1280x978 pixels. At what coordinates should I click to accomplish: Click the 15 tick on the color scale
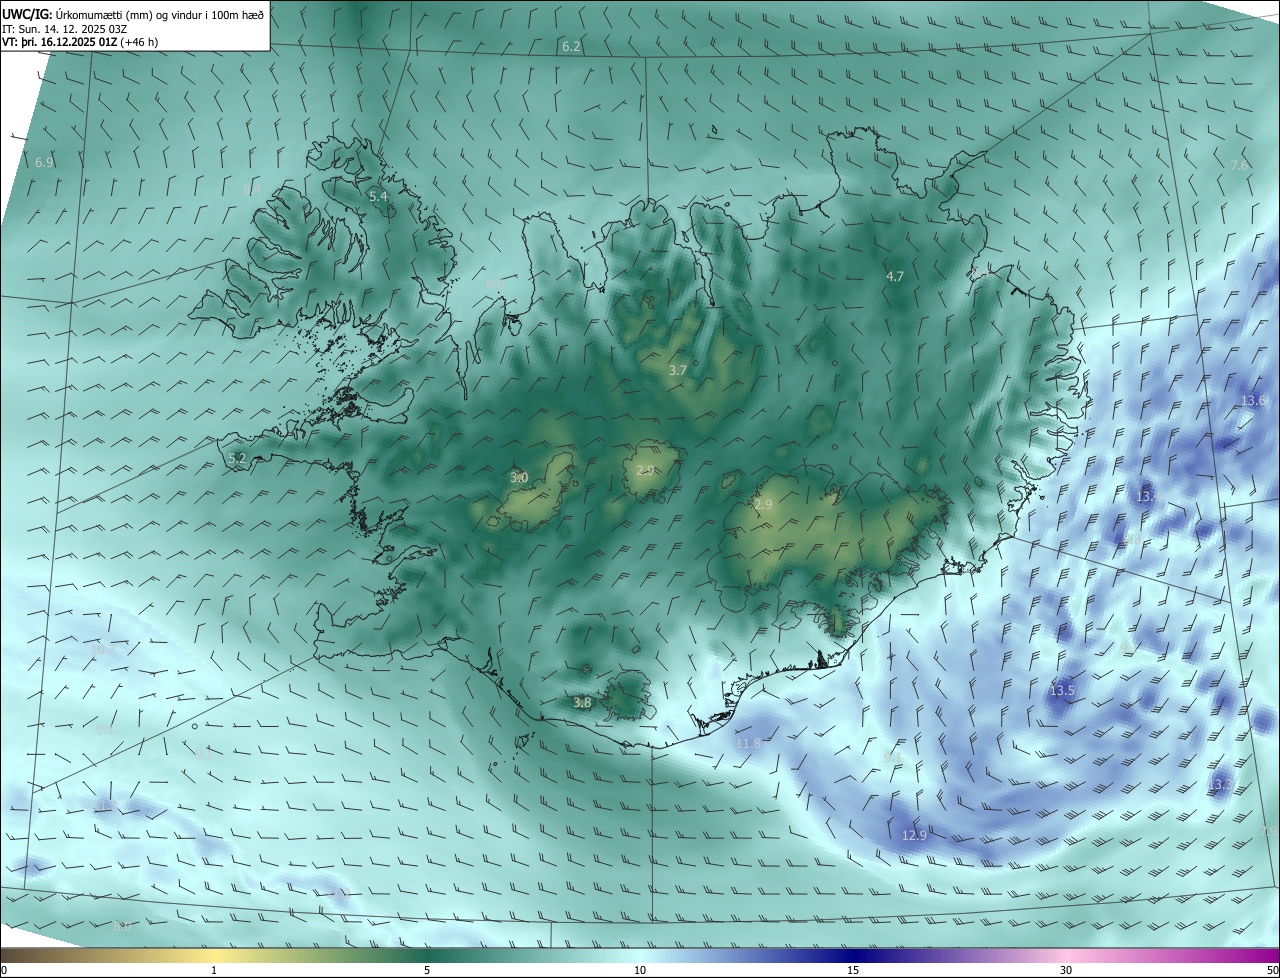(853, 970)
